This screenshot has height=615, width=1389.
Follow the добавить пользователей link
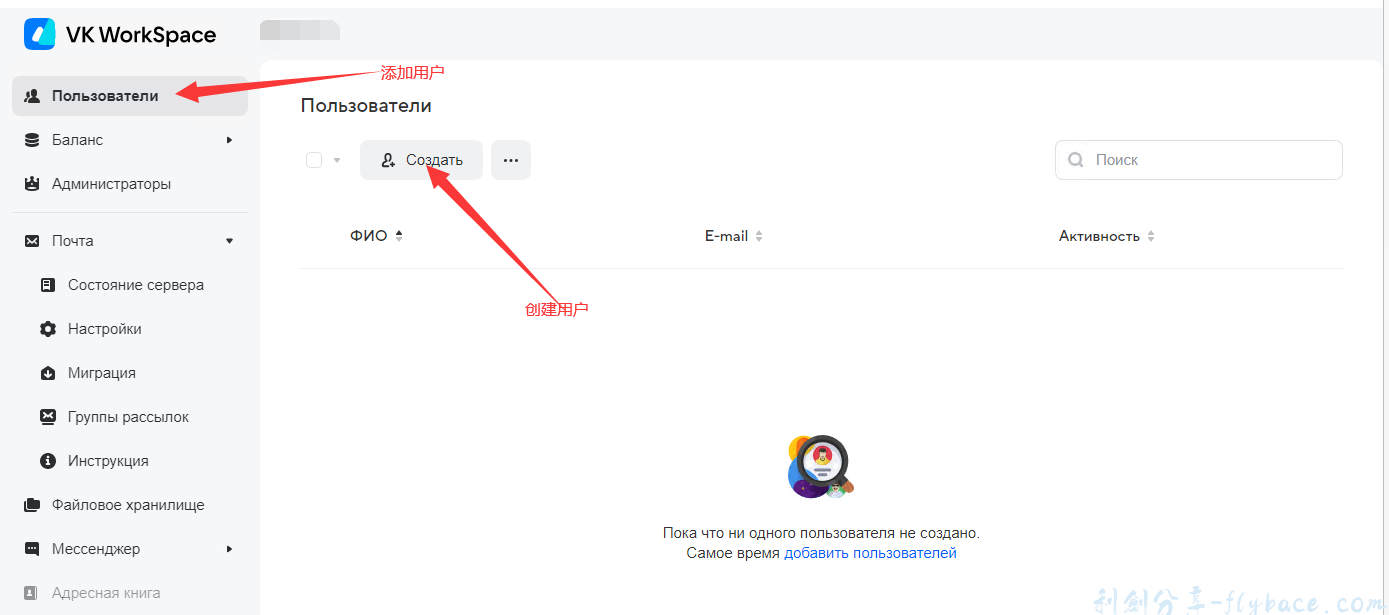pos(870,553)
